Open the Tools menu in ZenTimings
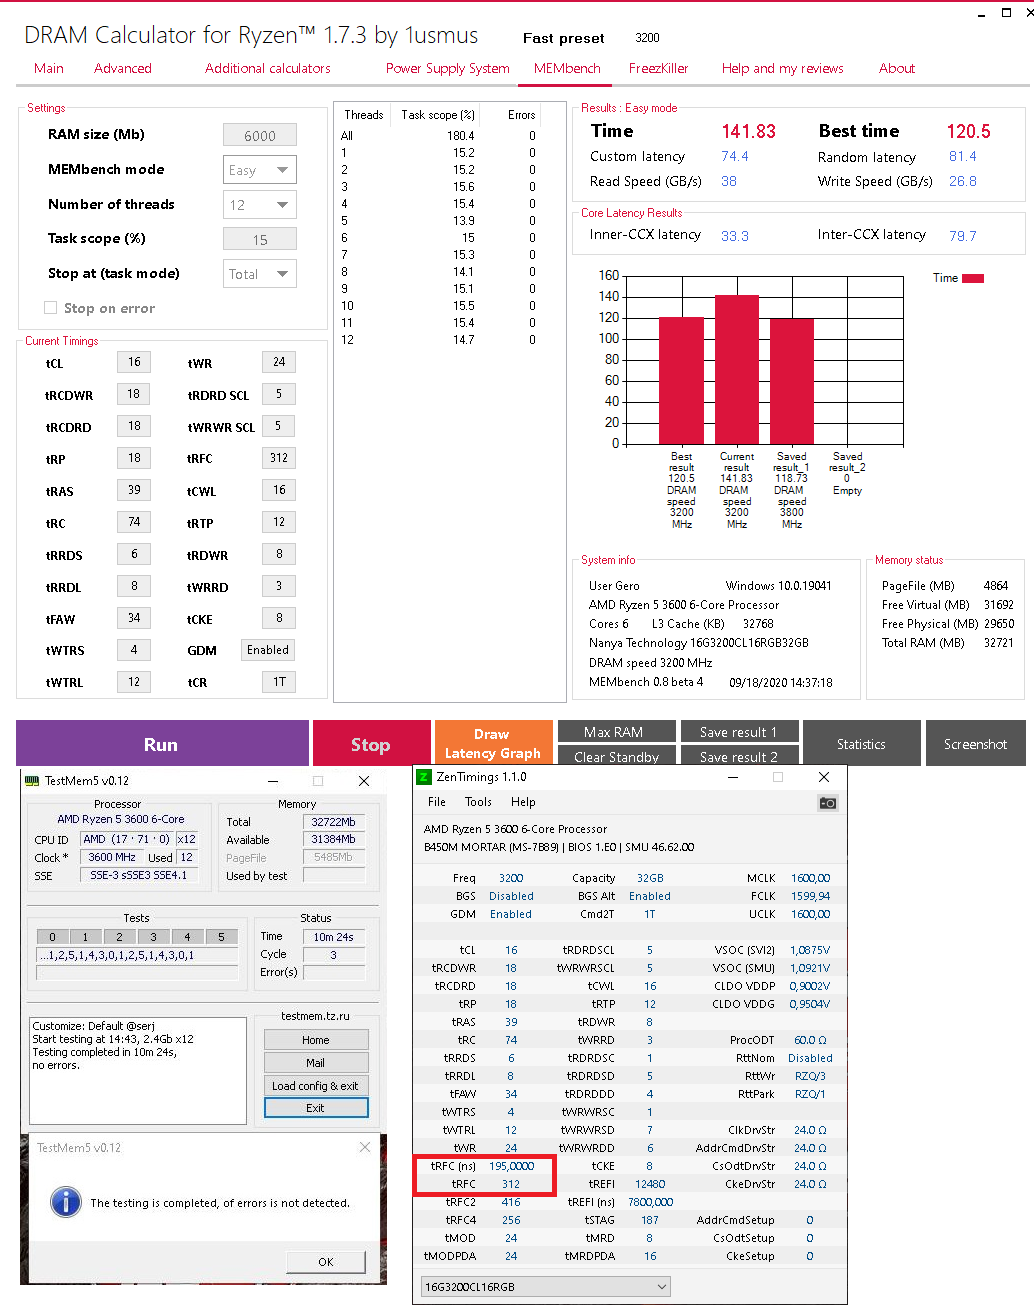 pyautogui.click(x=478, y=801)
